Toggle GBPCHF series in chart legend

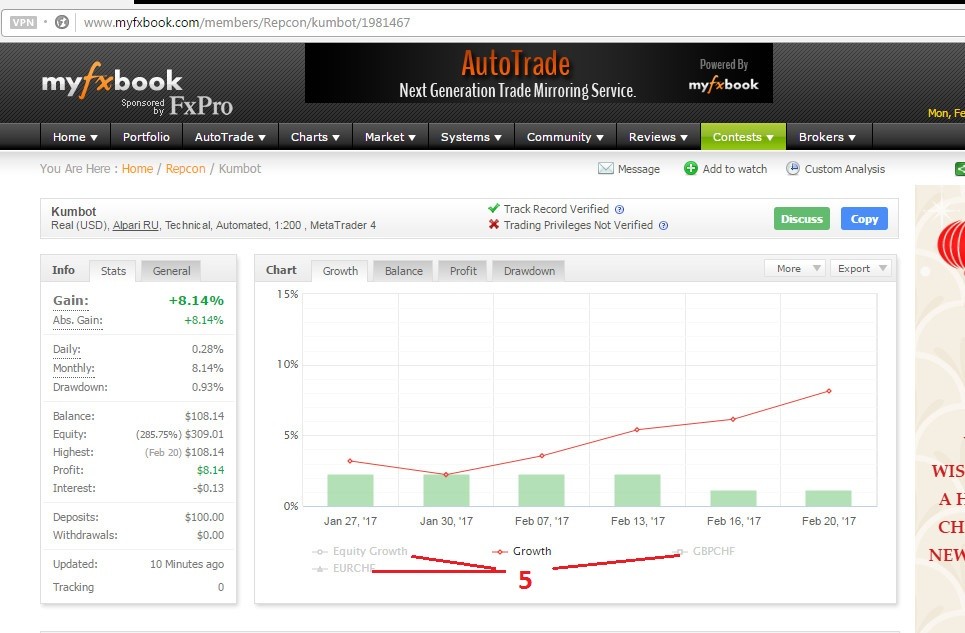(x=705, y=551)
